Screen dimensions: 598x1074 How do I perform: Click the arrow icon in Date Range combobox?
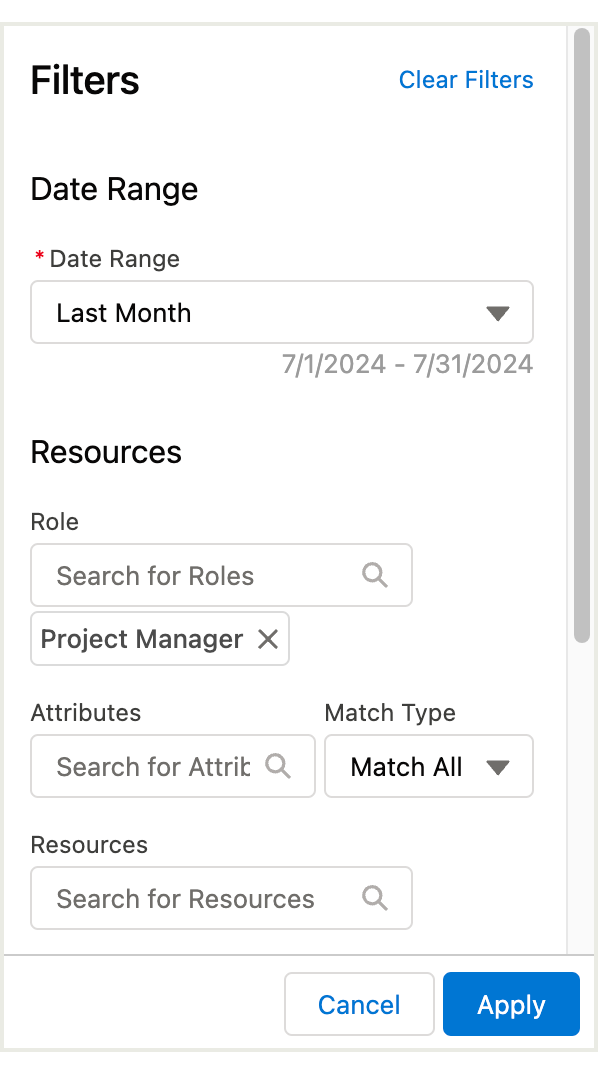(497, 314)
